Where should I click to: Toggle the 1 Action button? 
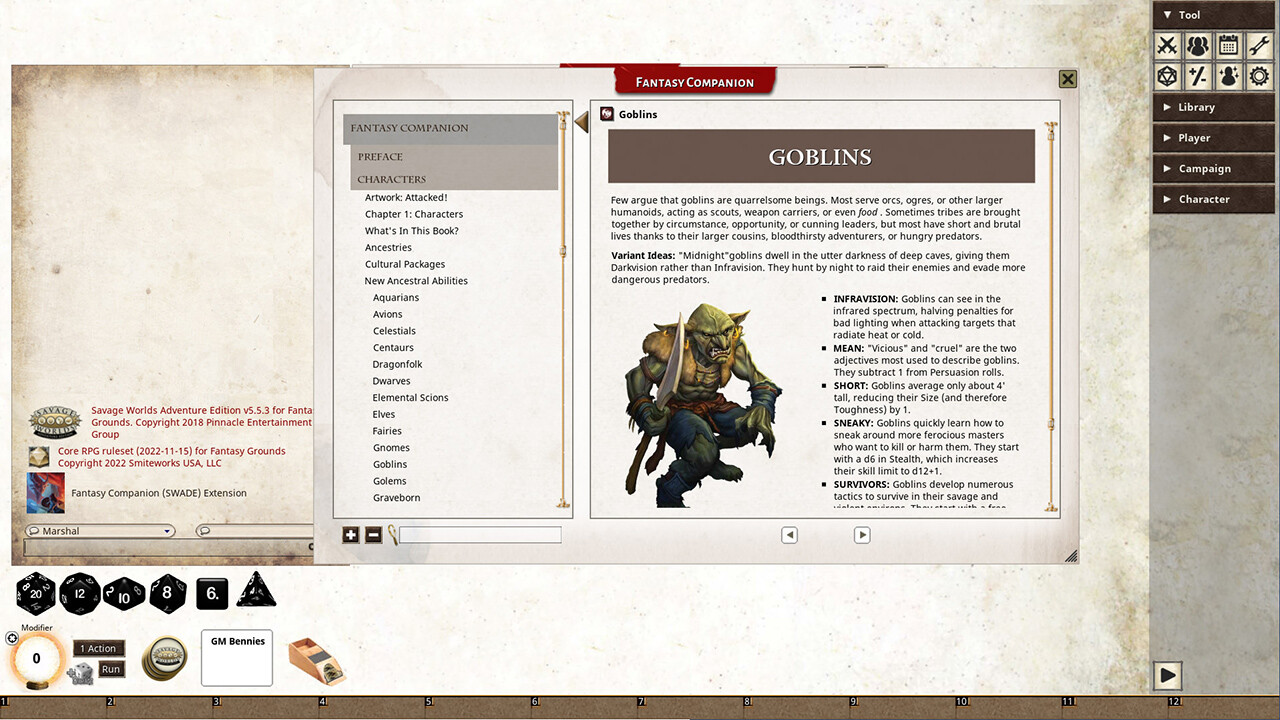pyautogui.click(x=98, y=648)
